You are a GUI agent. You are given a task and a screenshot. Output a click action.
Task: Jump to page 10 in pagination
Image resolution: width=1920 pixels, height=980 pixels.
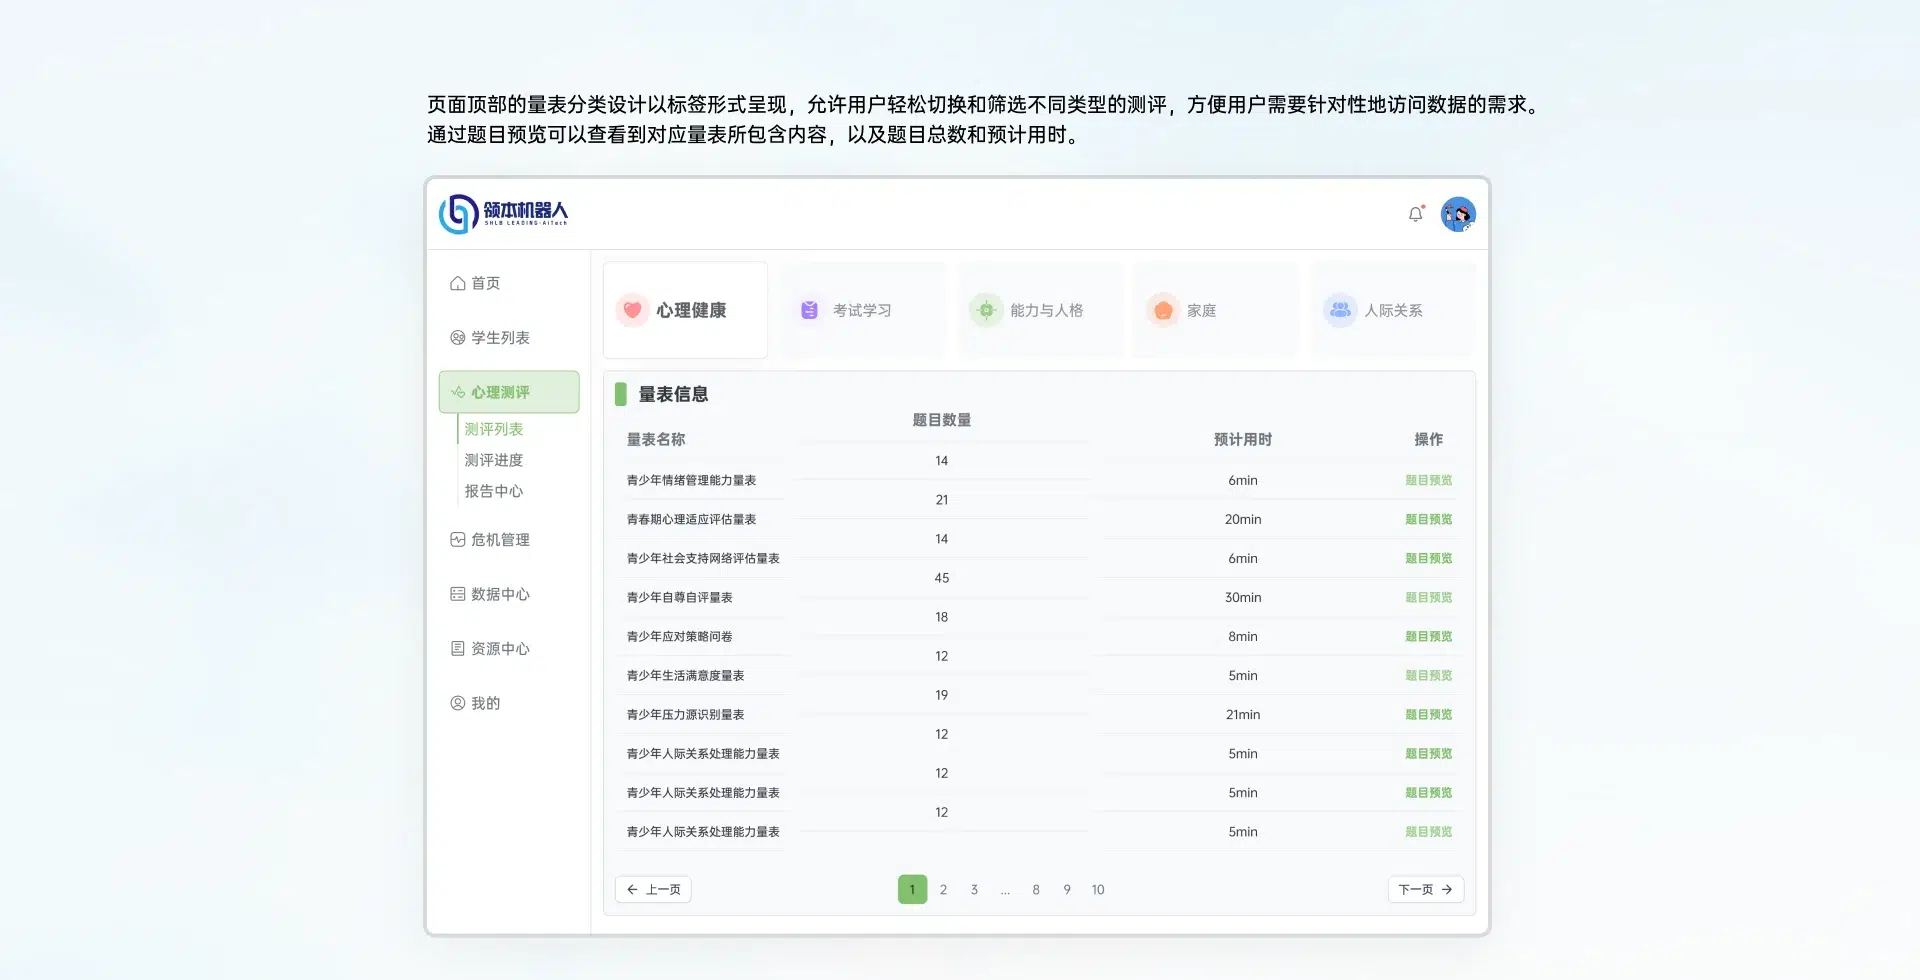[1098, 889]
